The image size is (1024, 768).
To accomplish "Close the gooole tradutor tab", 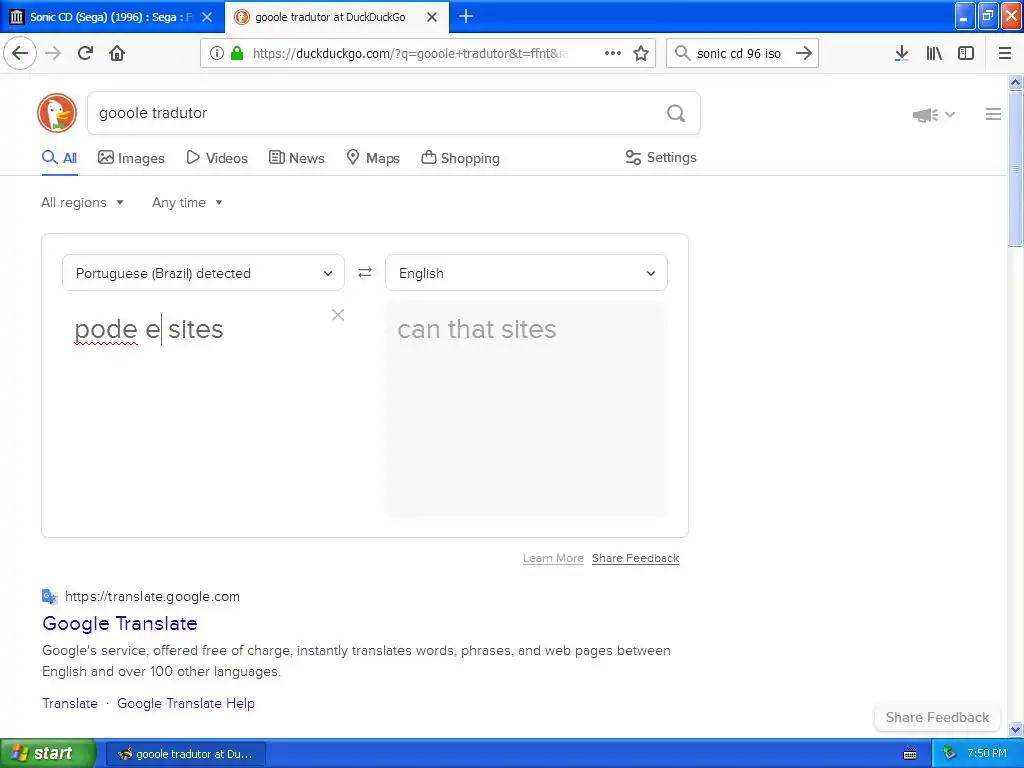I will [432, 17].
